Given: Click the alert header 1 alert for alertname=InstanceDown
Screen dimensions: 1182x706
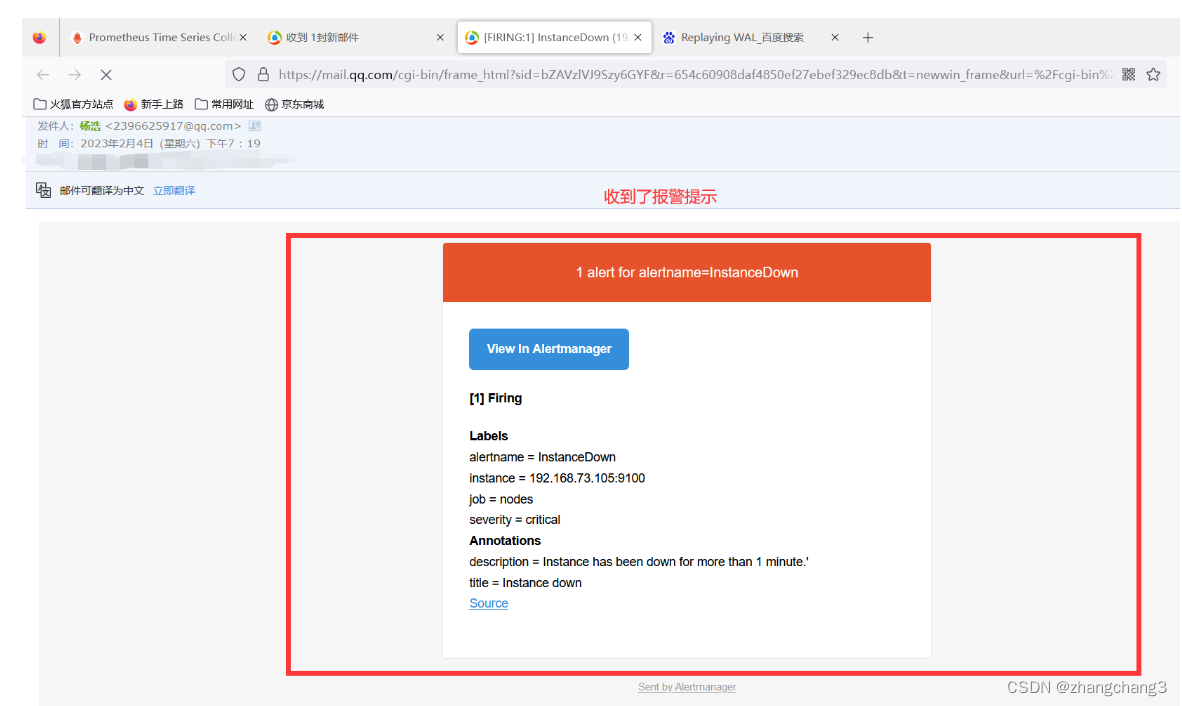Looking at the screenshot, I should pyautogui.click(x=687, y=273).
